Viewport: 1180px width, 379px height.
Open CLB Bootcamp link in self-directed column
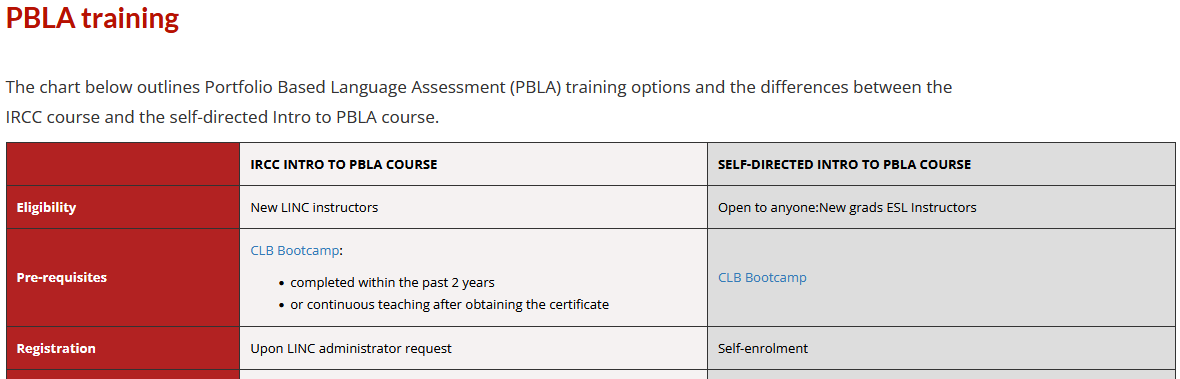762,277
